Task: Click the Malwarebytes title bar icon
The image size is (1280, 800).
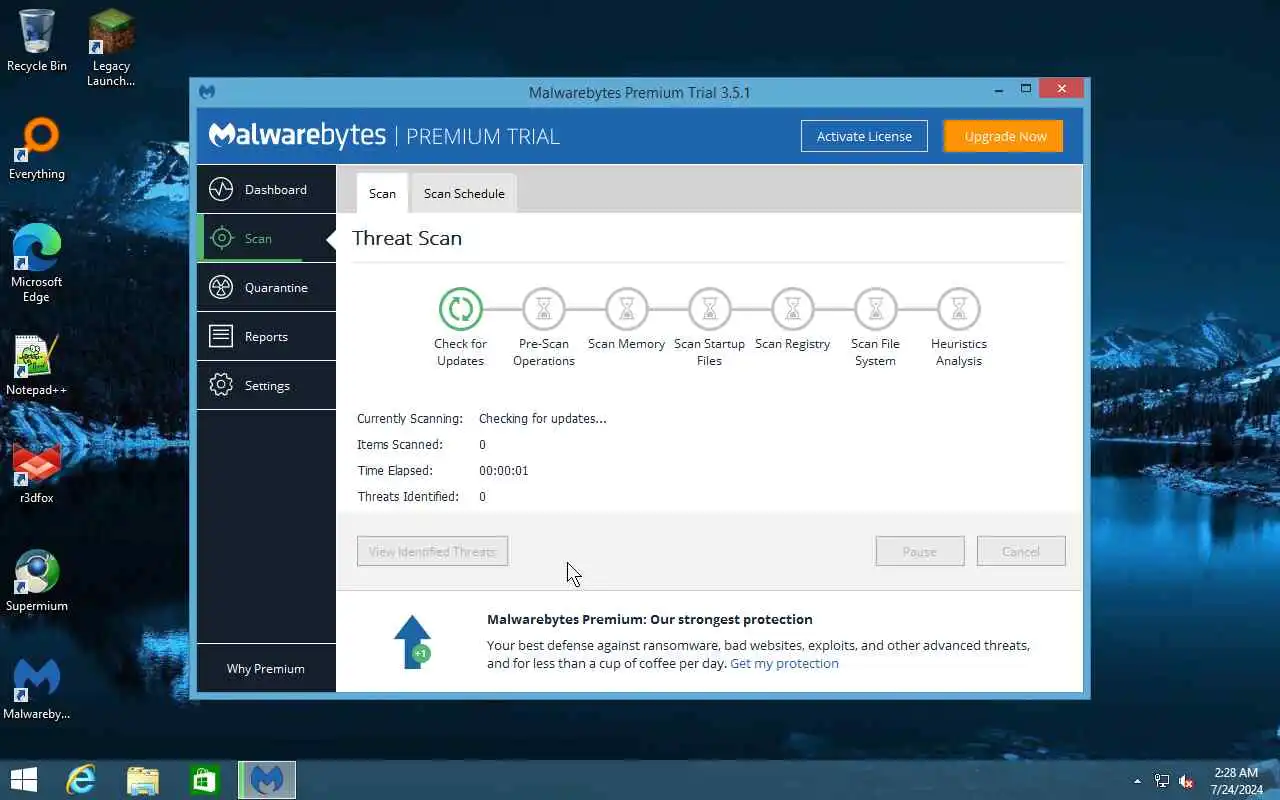Action: [x=207, y=92]
